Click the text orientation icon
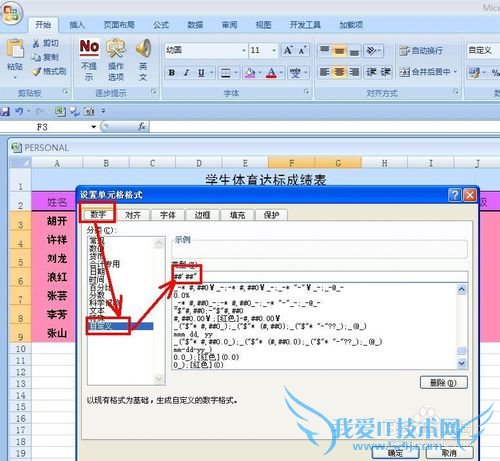Image resolution: width=500 pixels, height=461 pixels. pos(371,50)
